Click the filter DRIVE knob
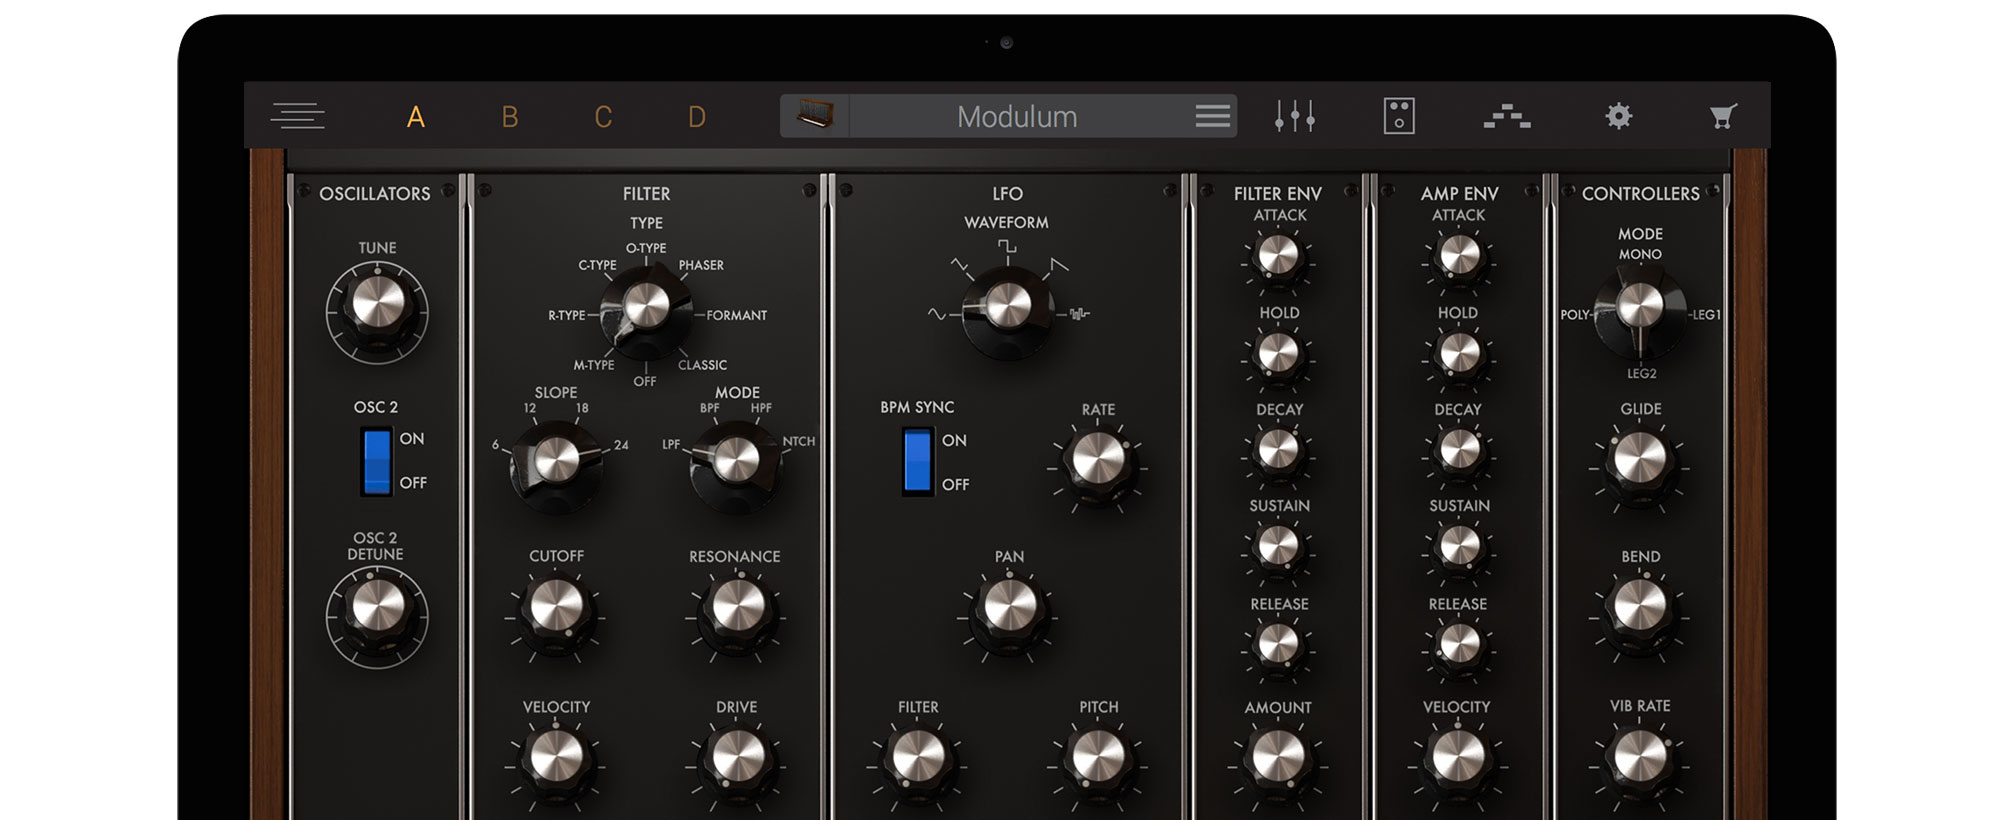2000x820 pixels. click(738, 760)
